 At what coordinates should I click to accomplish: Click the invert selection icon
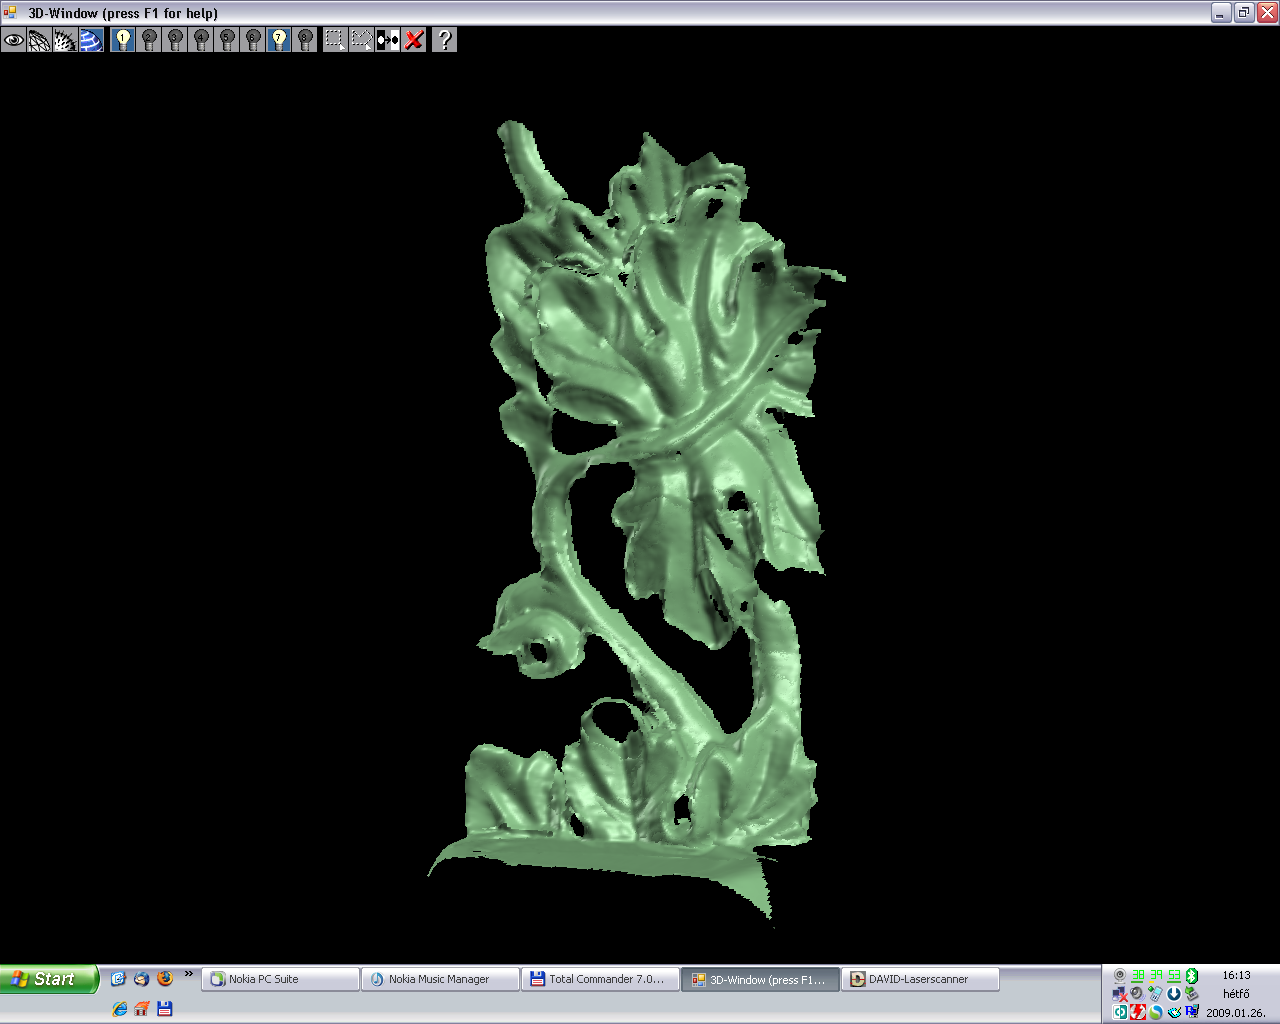tap(388, 40)
